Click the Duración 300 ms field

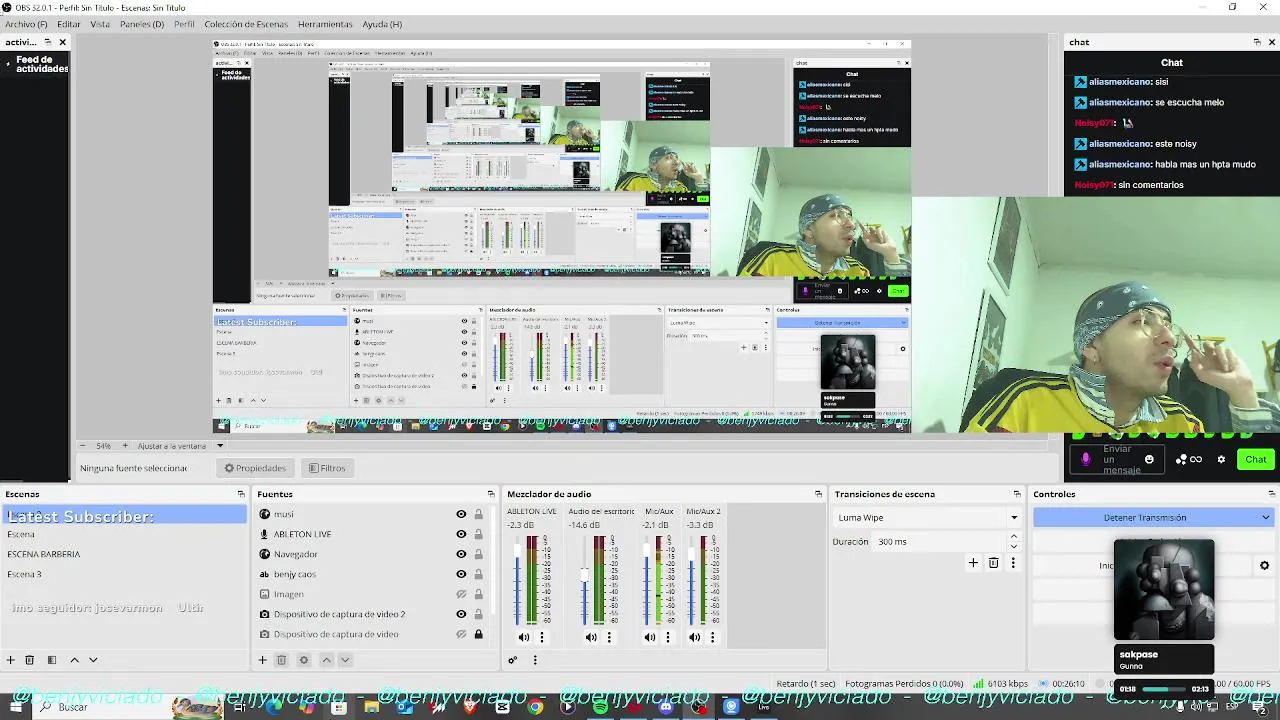click(940, 542)
